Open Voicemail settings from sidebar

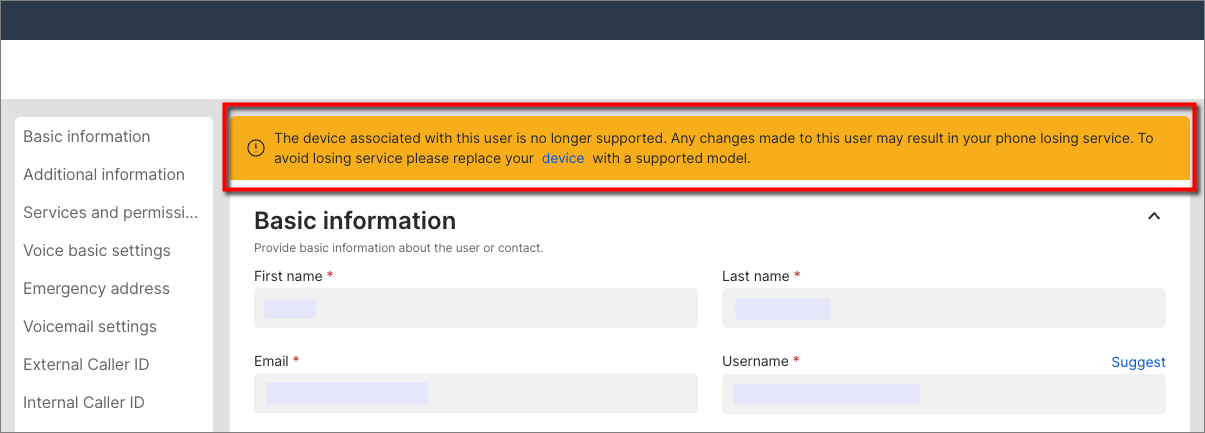(90, 327)
